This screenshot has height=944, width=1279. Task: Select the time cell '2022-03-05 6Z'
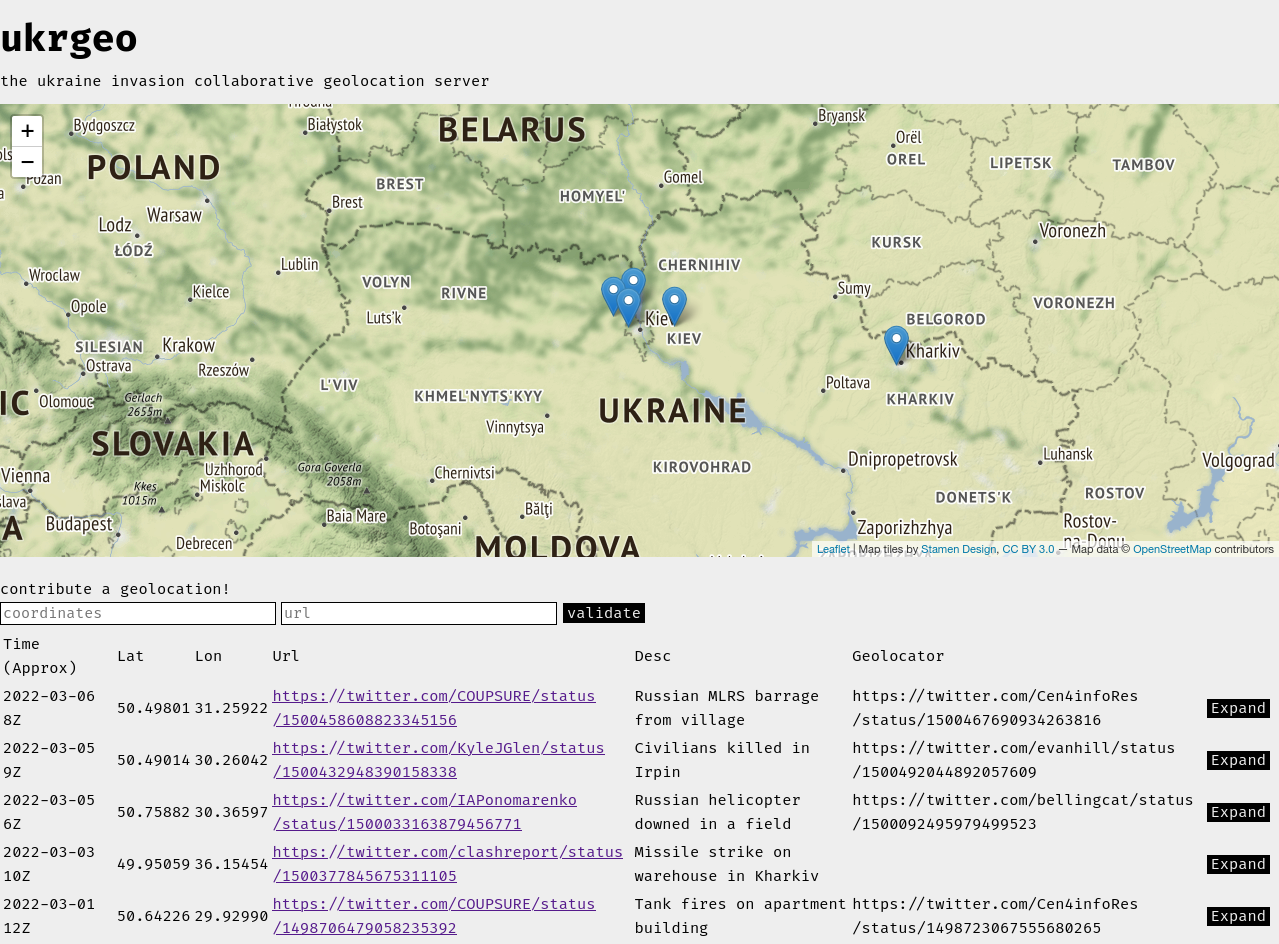49,812
